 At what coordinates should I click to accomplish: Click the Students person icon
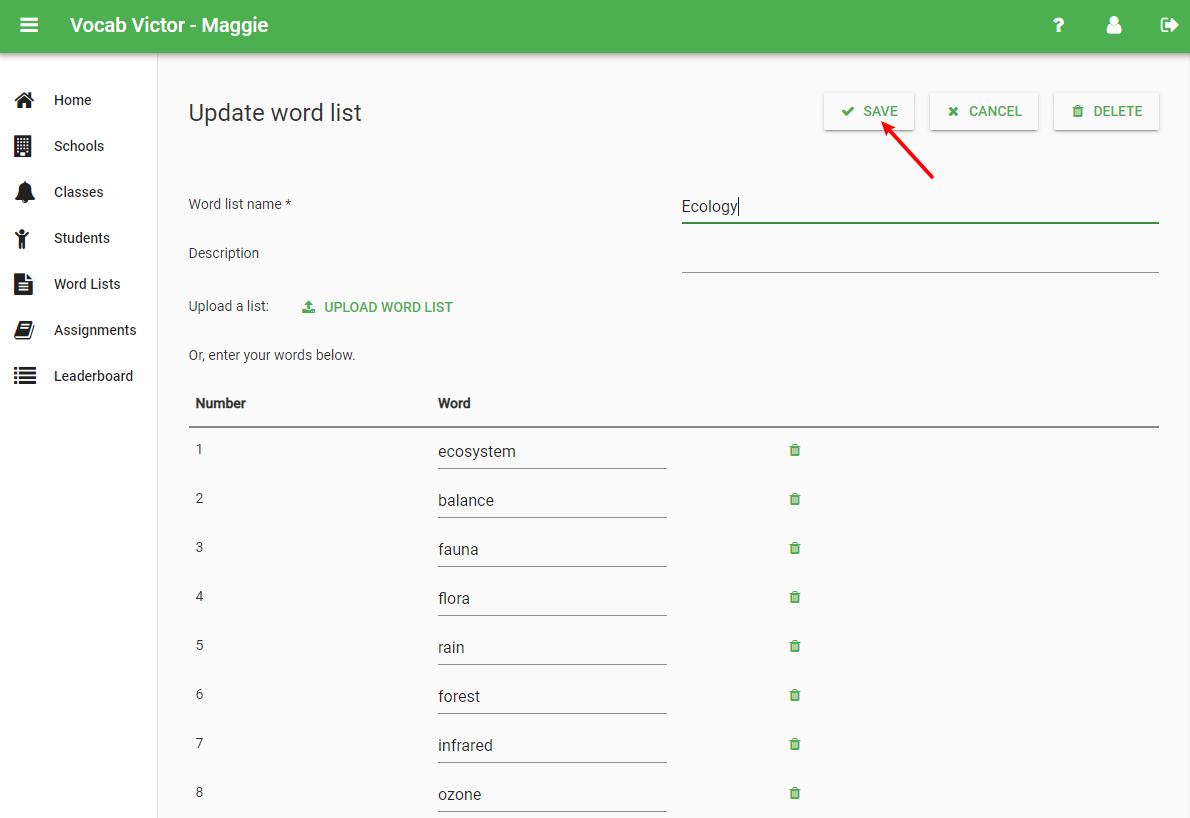click(x=22, y=238)
